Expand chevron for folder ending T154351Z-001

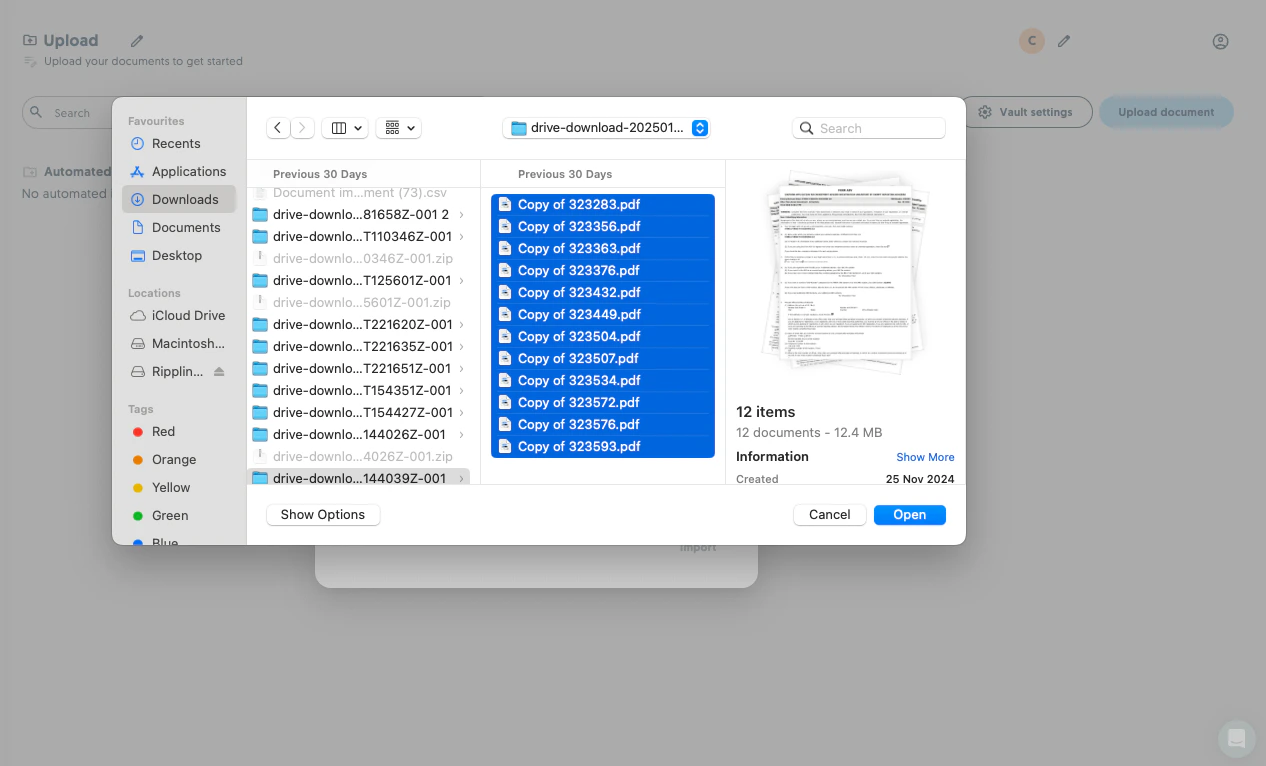point(461,390)
